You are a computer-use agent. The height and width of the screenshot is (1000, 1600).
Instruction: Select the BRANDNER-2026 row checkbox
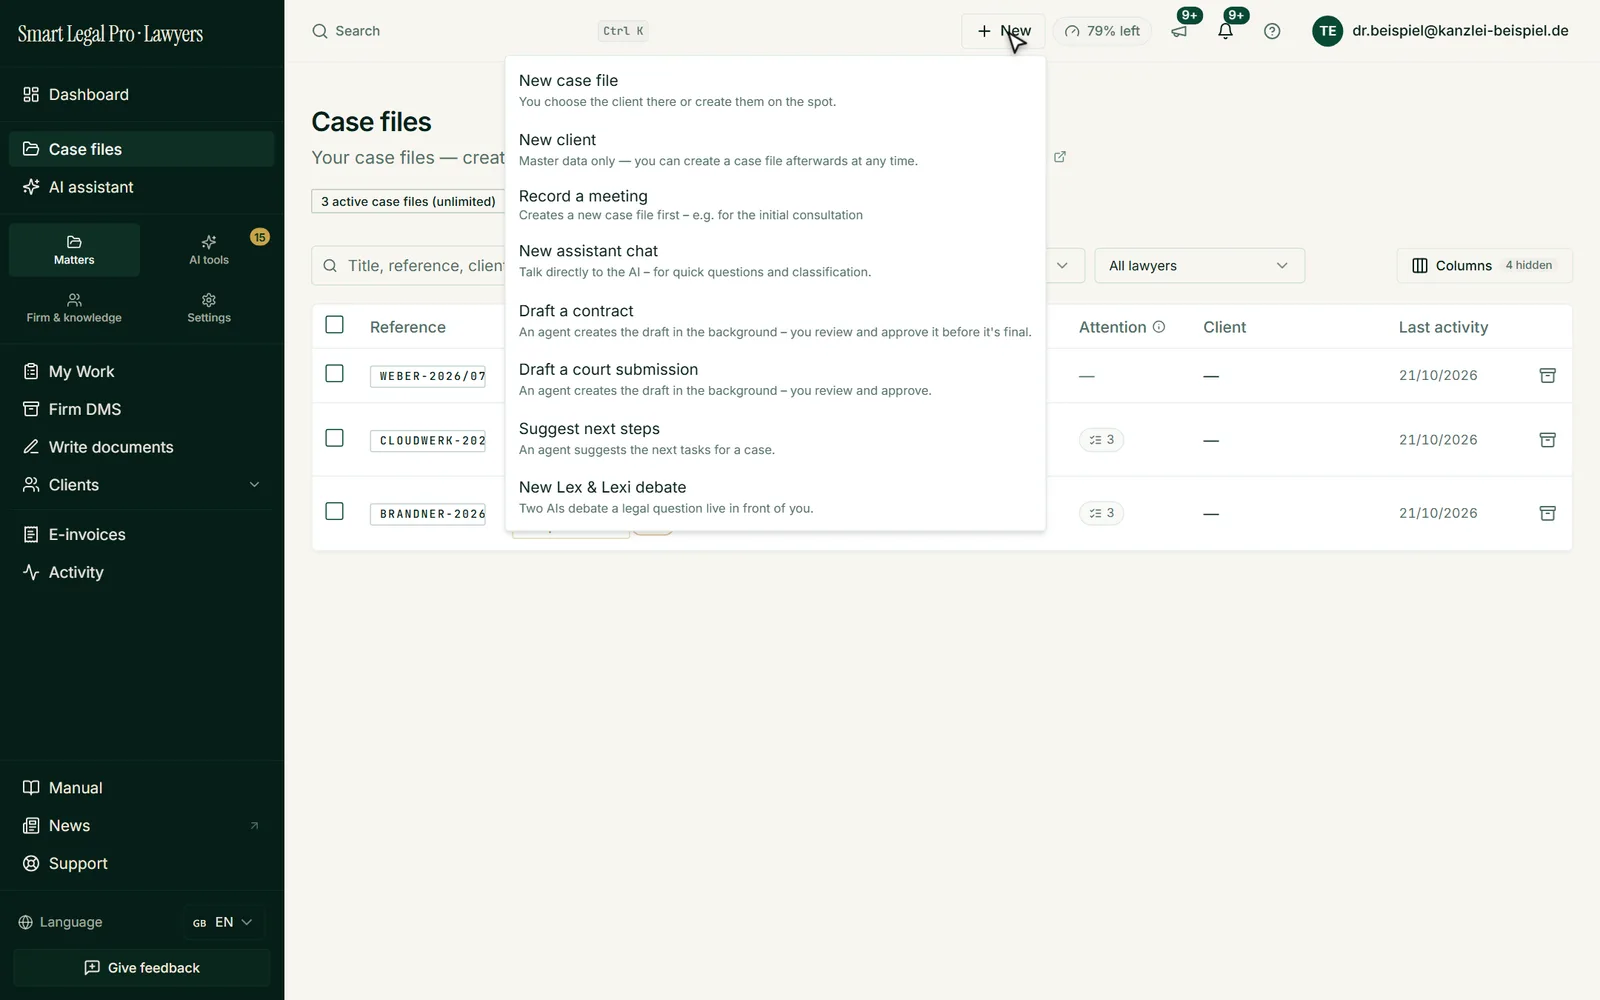[334, 511]
